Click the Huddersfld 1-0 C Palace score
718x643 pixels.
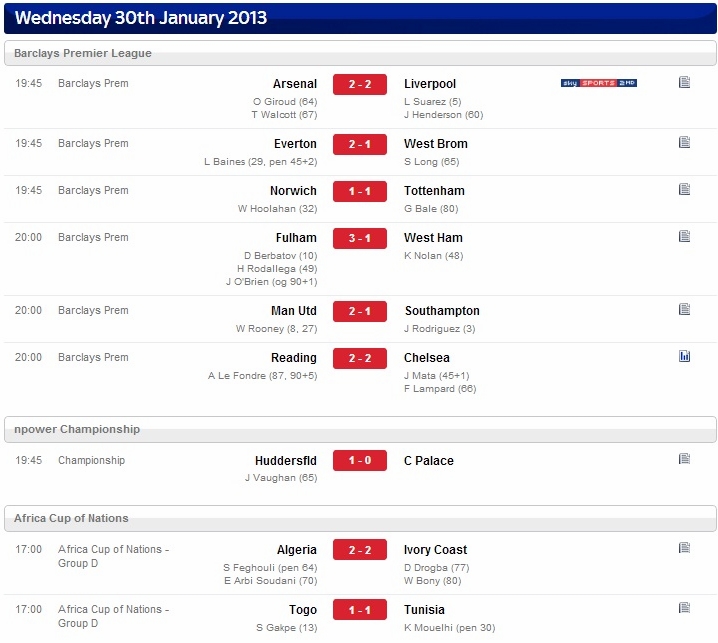point(359,460)
